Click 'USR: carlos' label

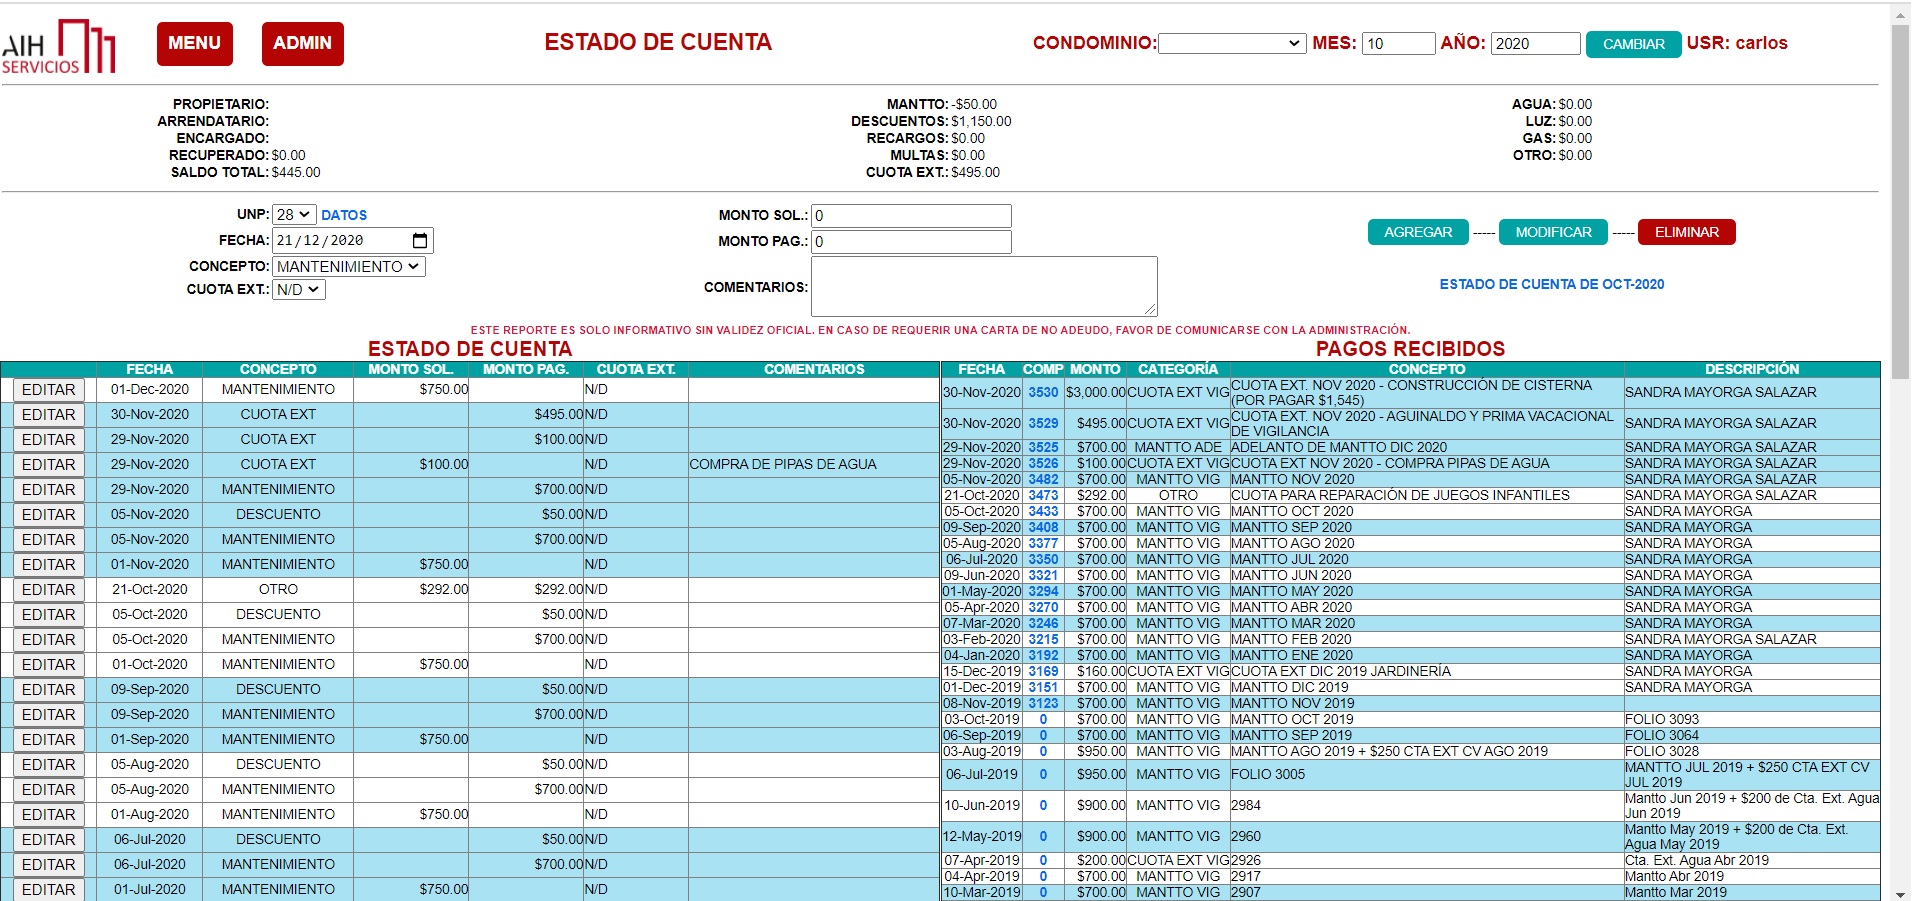pos(1737,43)
